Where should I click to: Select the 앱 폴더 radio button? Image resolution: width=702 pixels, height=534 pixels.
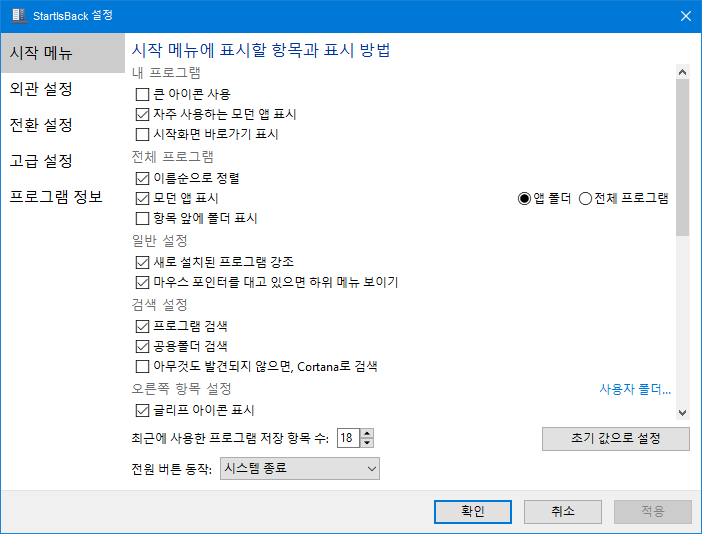(524, 198)
